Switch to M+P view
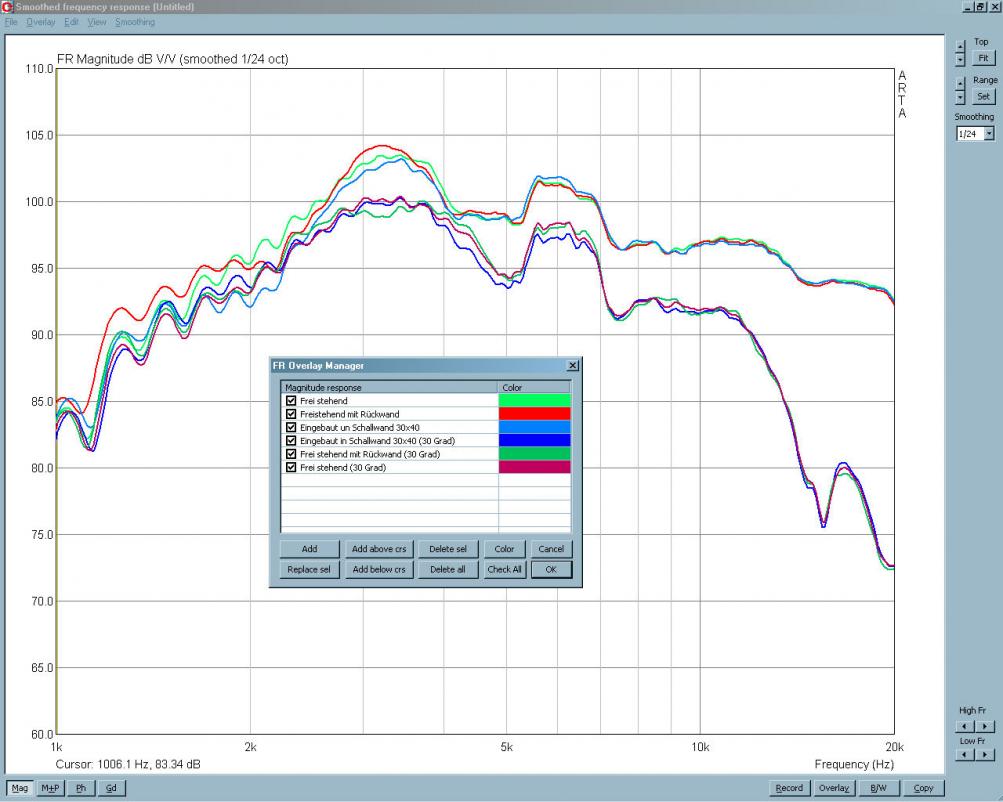Screen dimensions: 1003x802 pos(50,788)
